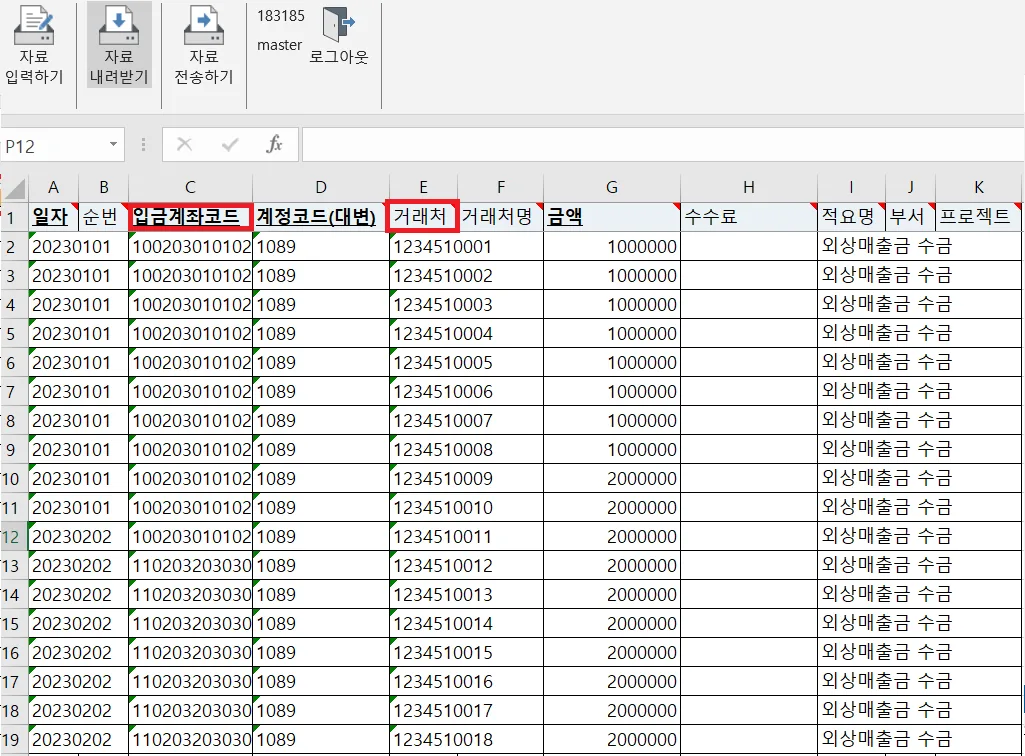Viewport: 1025px width, 756px height.
Task: Click the formula bar cancel X icon
Action: point(185,145)
